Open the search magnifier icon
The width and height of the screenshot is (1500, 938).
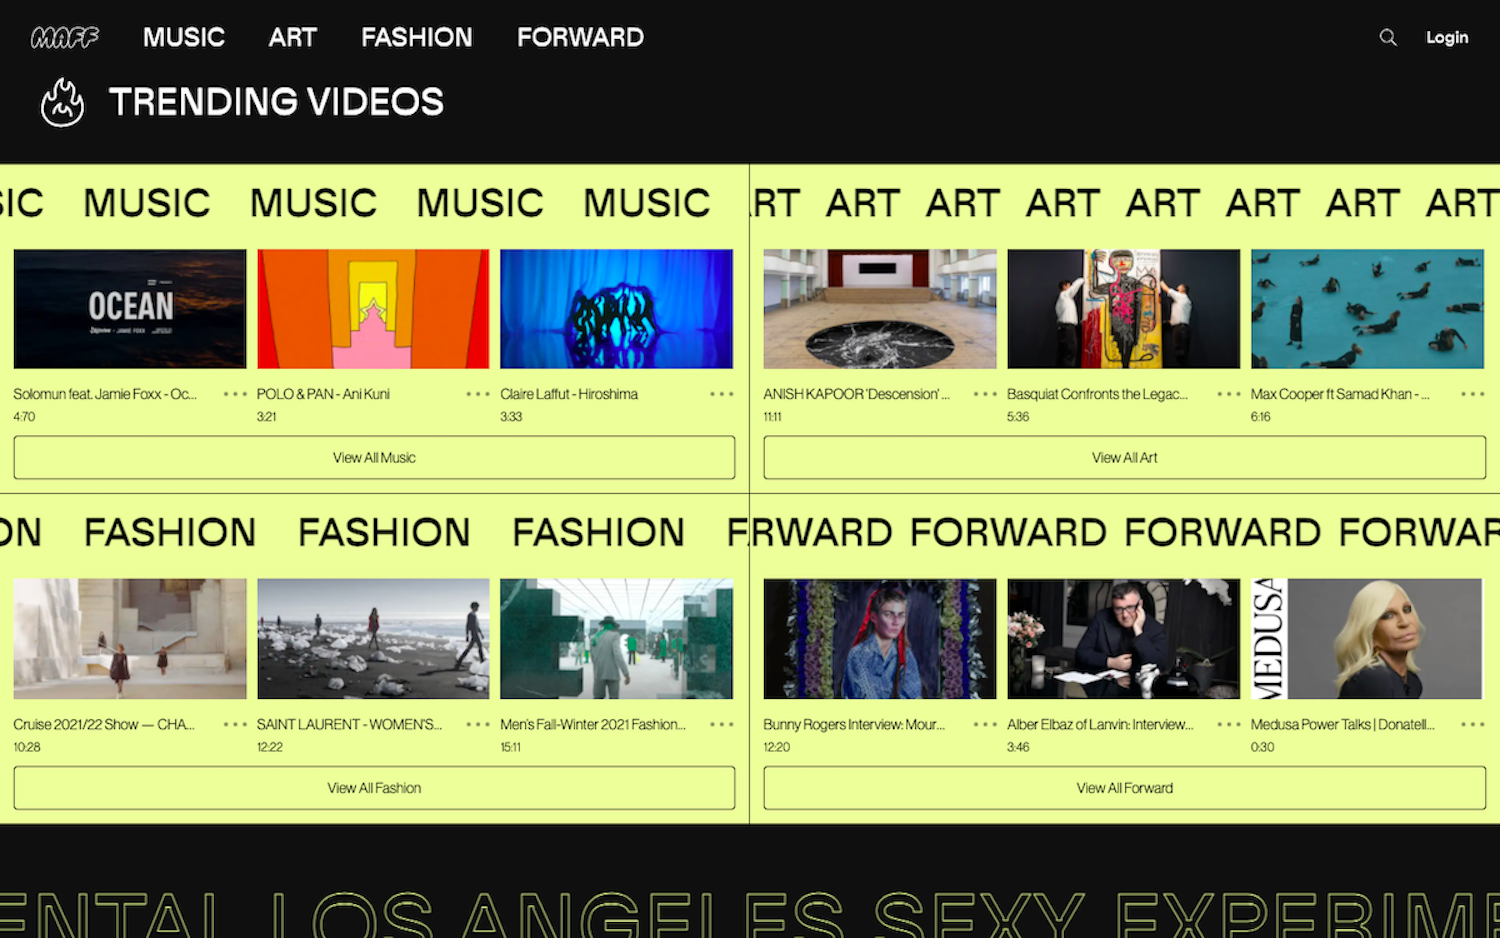(1388, 38)
